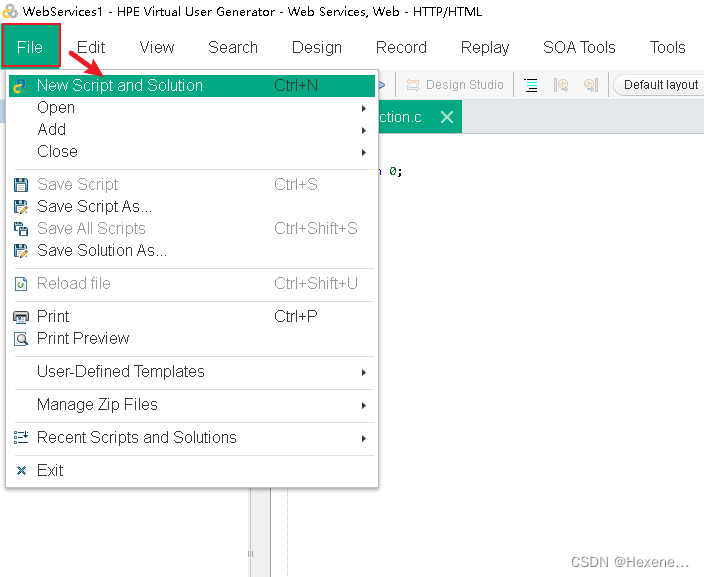This screenshot has width=704, height=577.
Task: Click the first bookmark navigation toolbar icon
Action: pyautogui.click(x=561, y=85)
